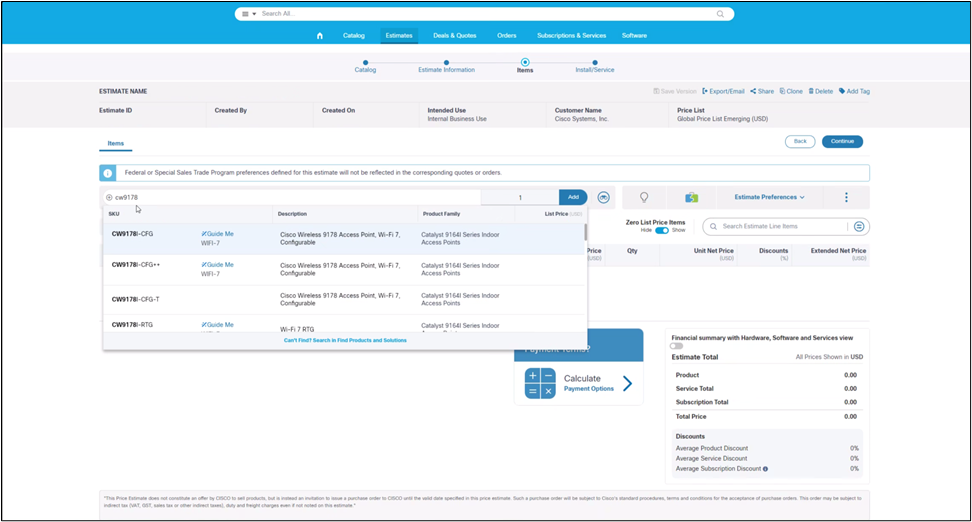
Task: Select the CW9178I-CFG result row
Action: pos(344,239)
